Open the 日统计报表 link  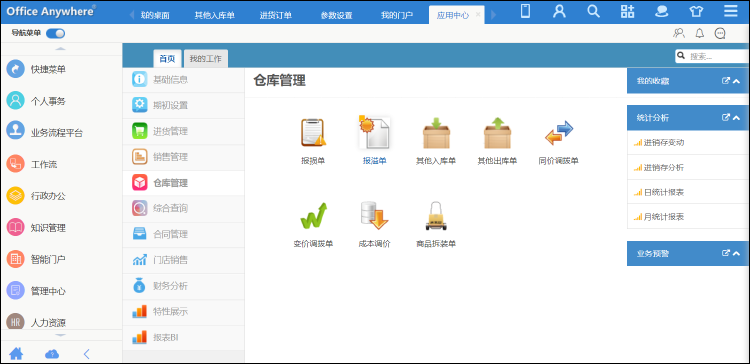663,192
